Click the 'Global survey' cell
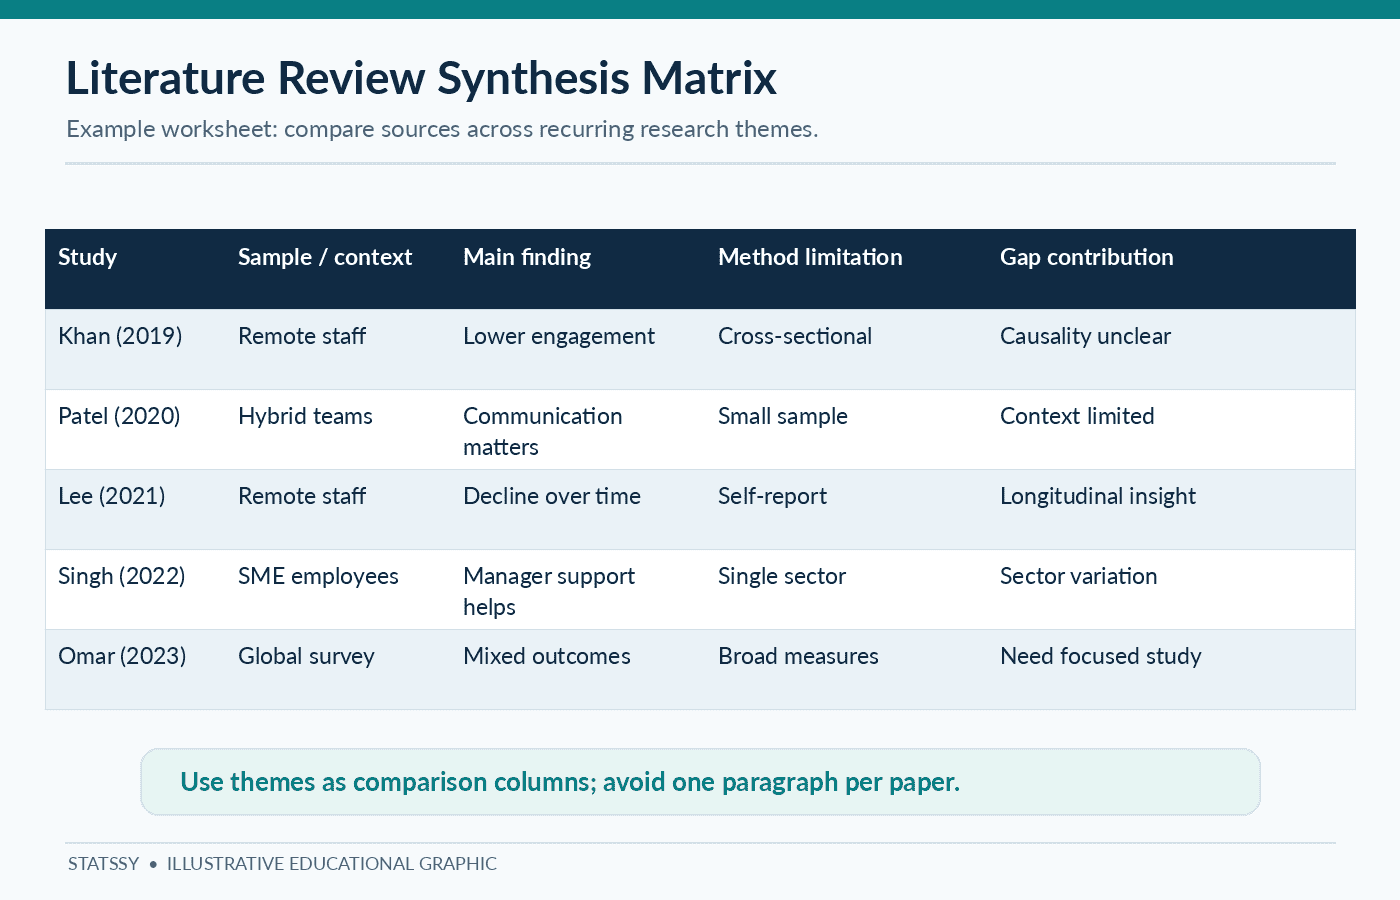The width and height of the screenshot is (1400, 900). pos(306,657)
